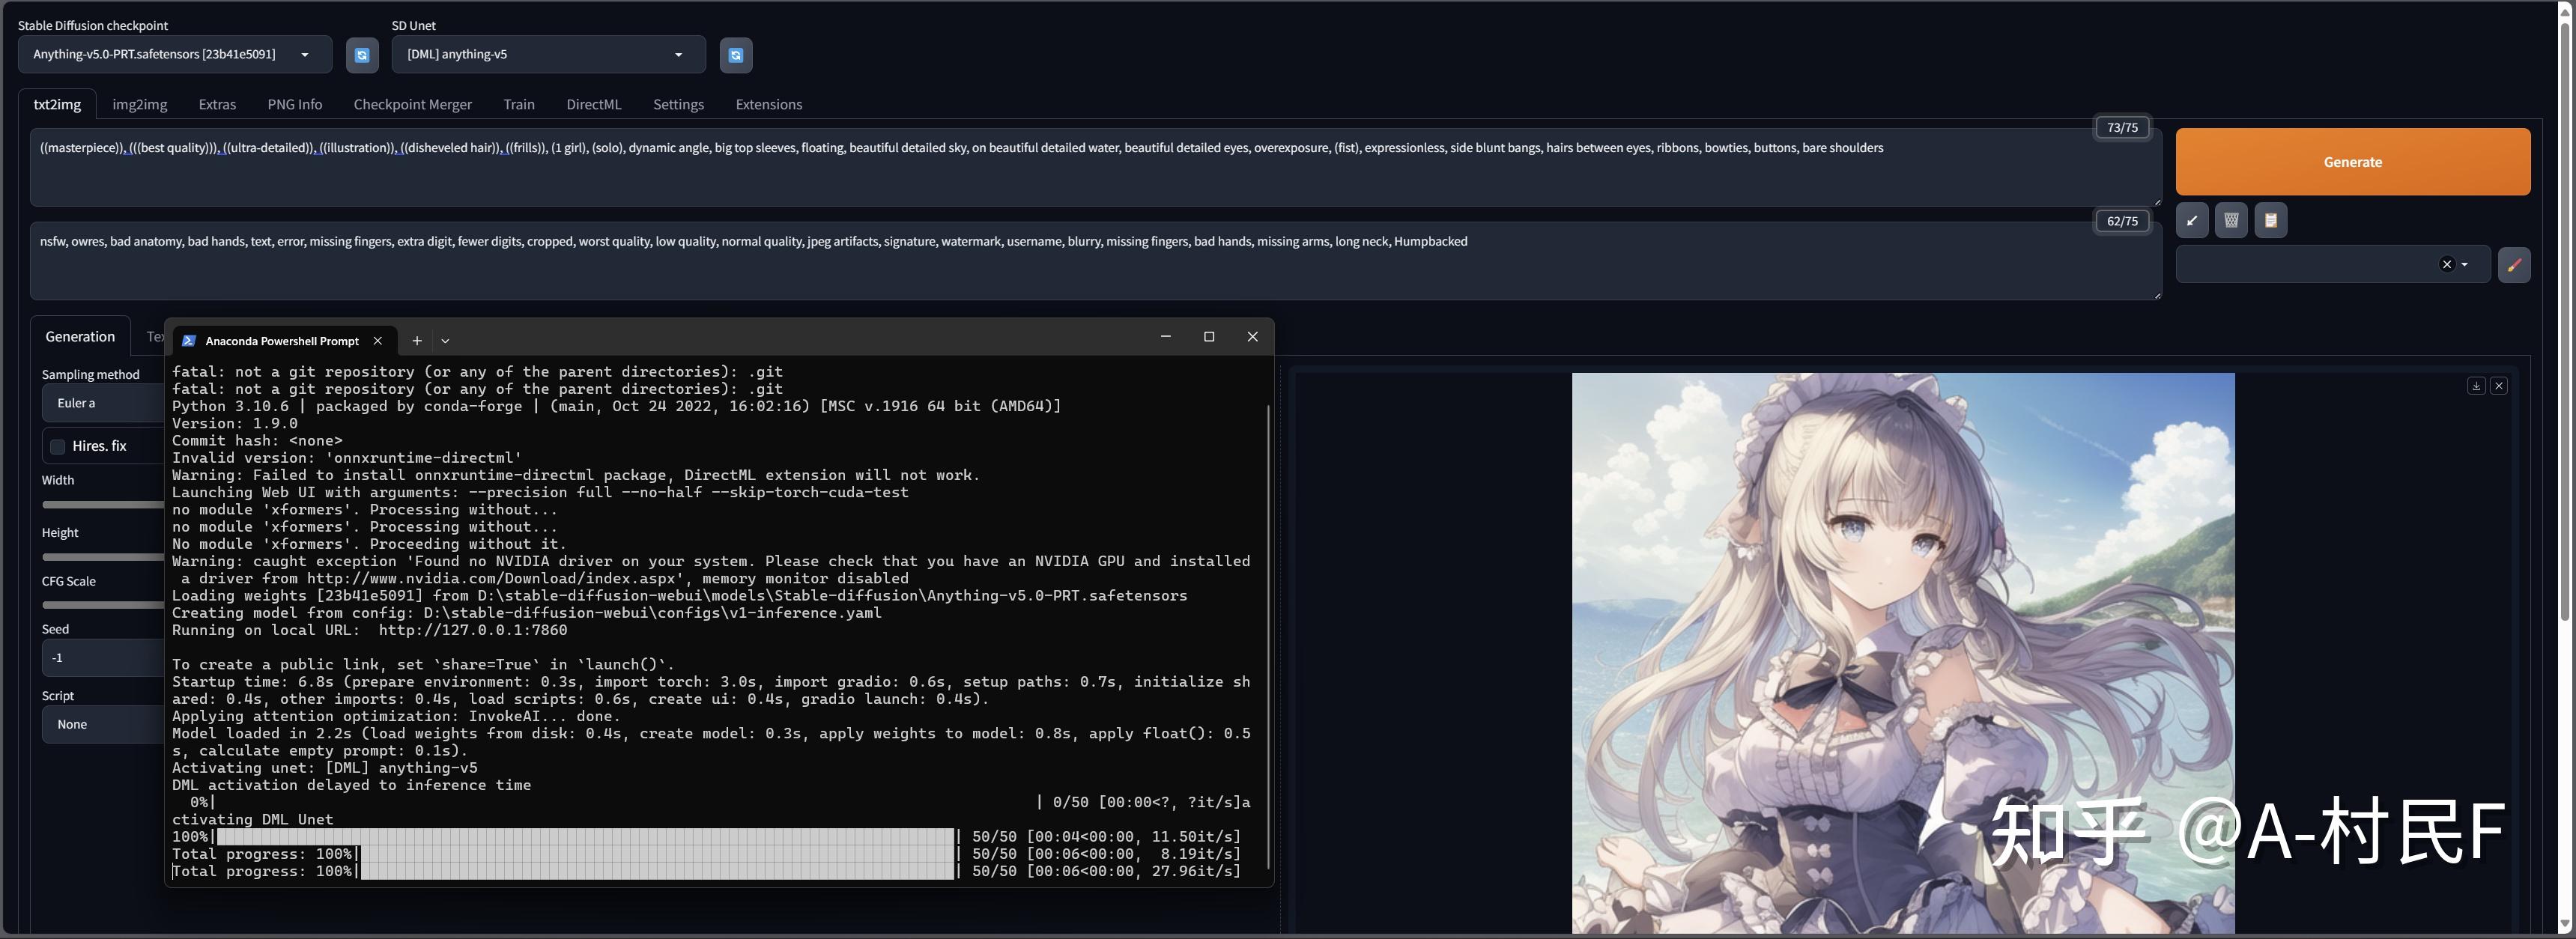Clear the style selection with the X button

point(2447,264)
